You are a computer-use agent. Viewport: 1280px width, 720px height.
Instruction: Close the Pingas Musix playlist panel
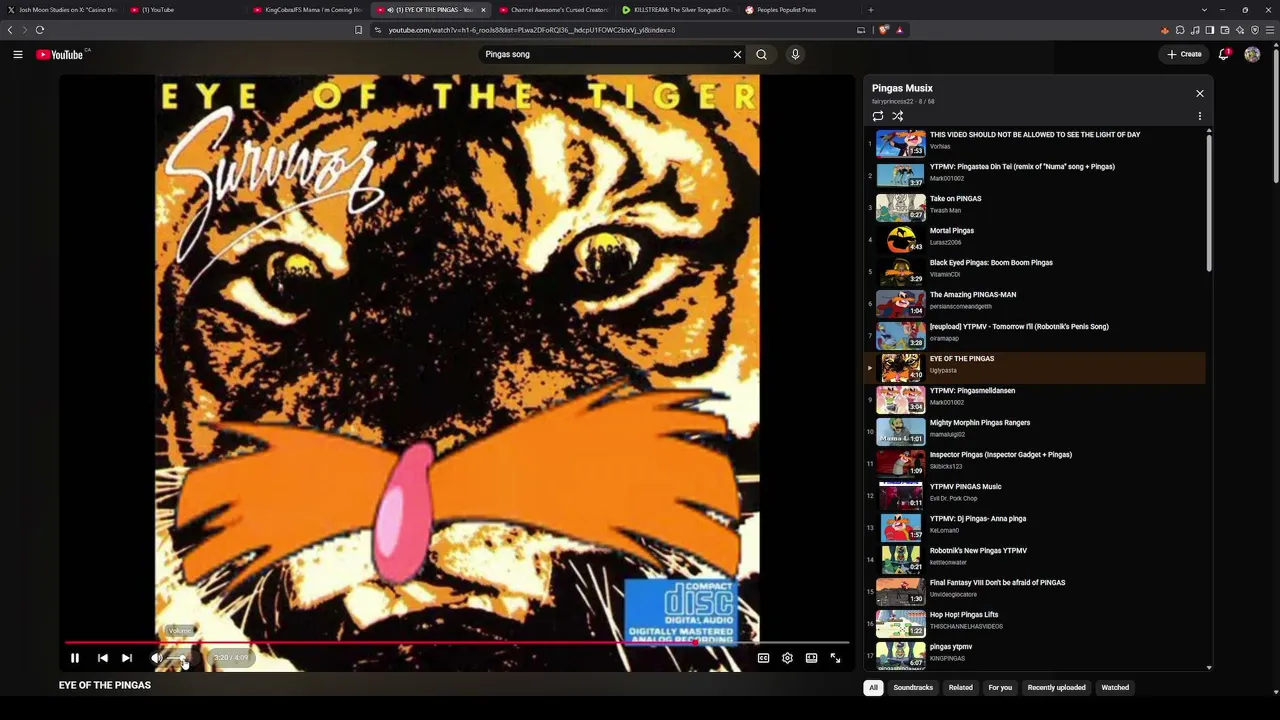click(x=1200, y=93)
